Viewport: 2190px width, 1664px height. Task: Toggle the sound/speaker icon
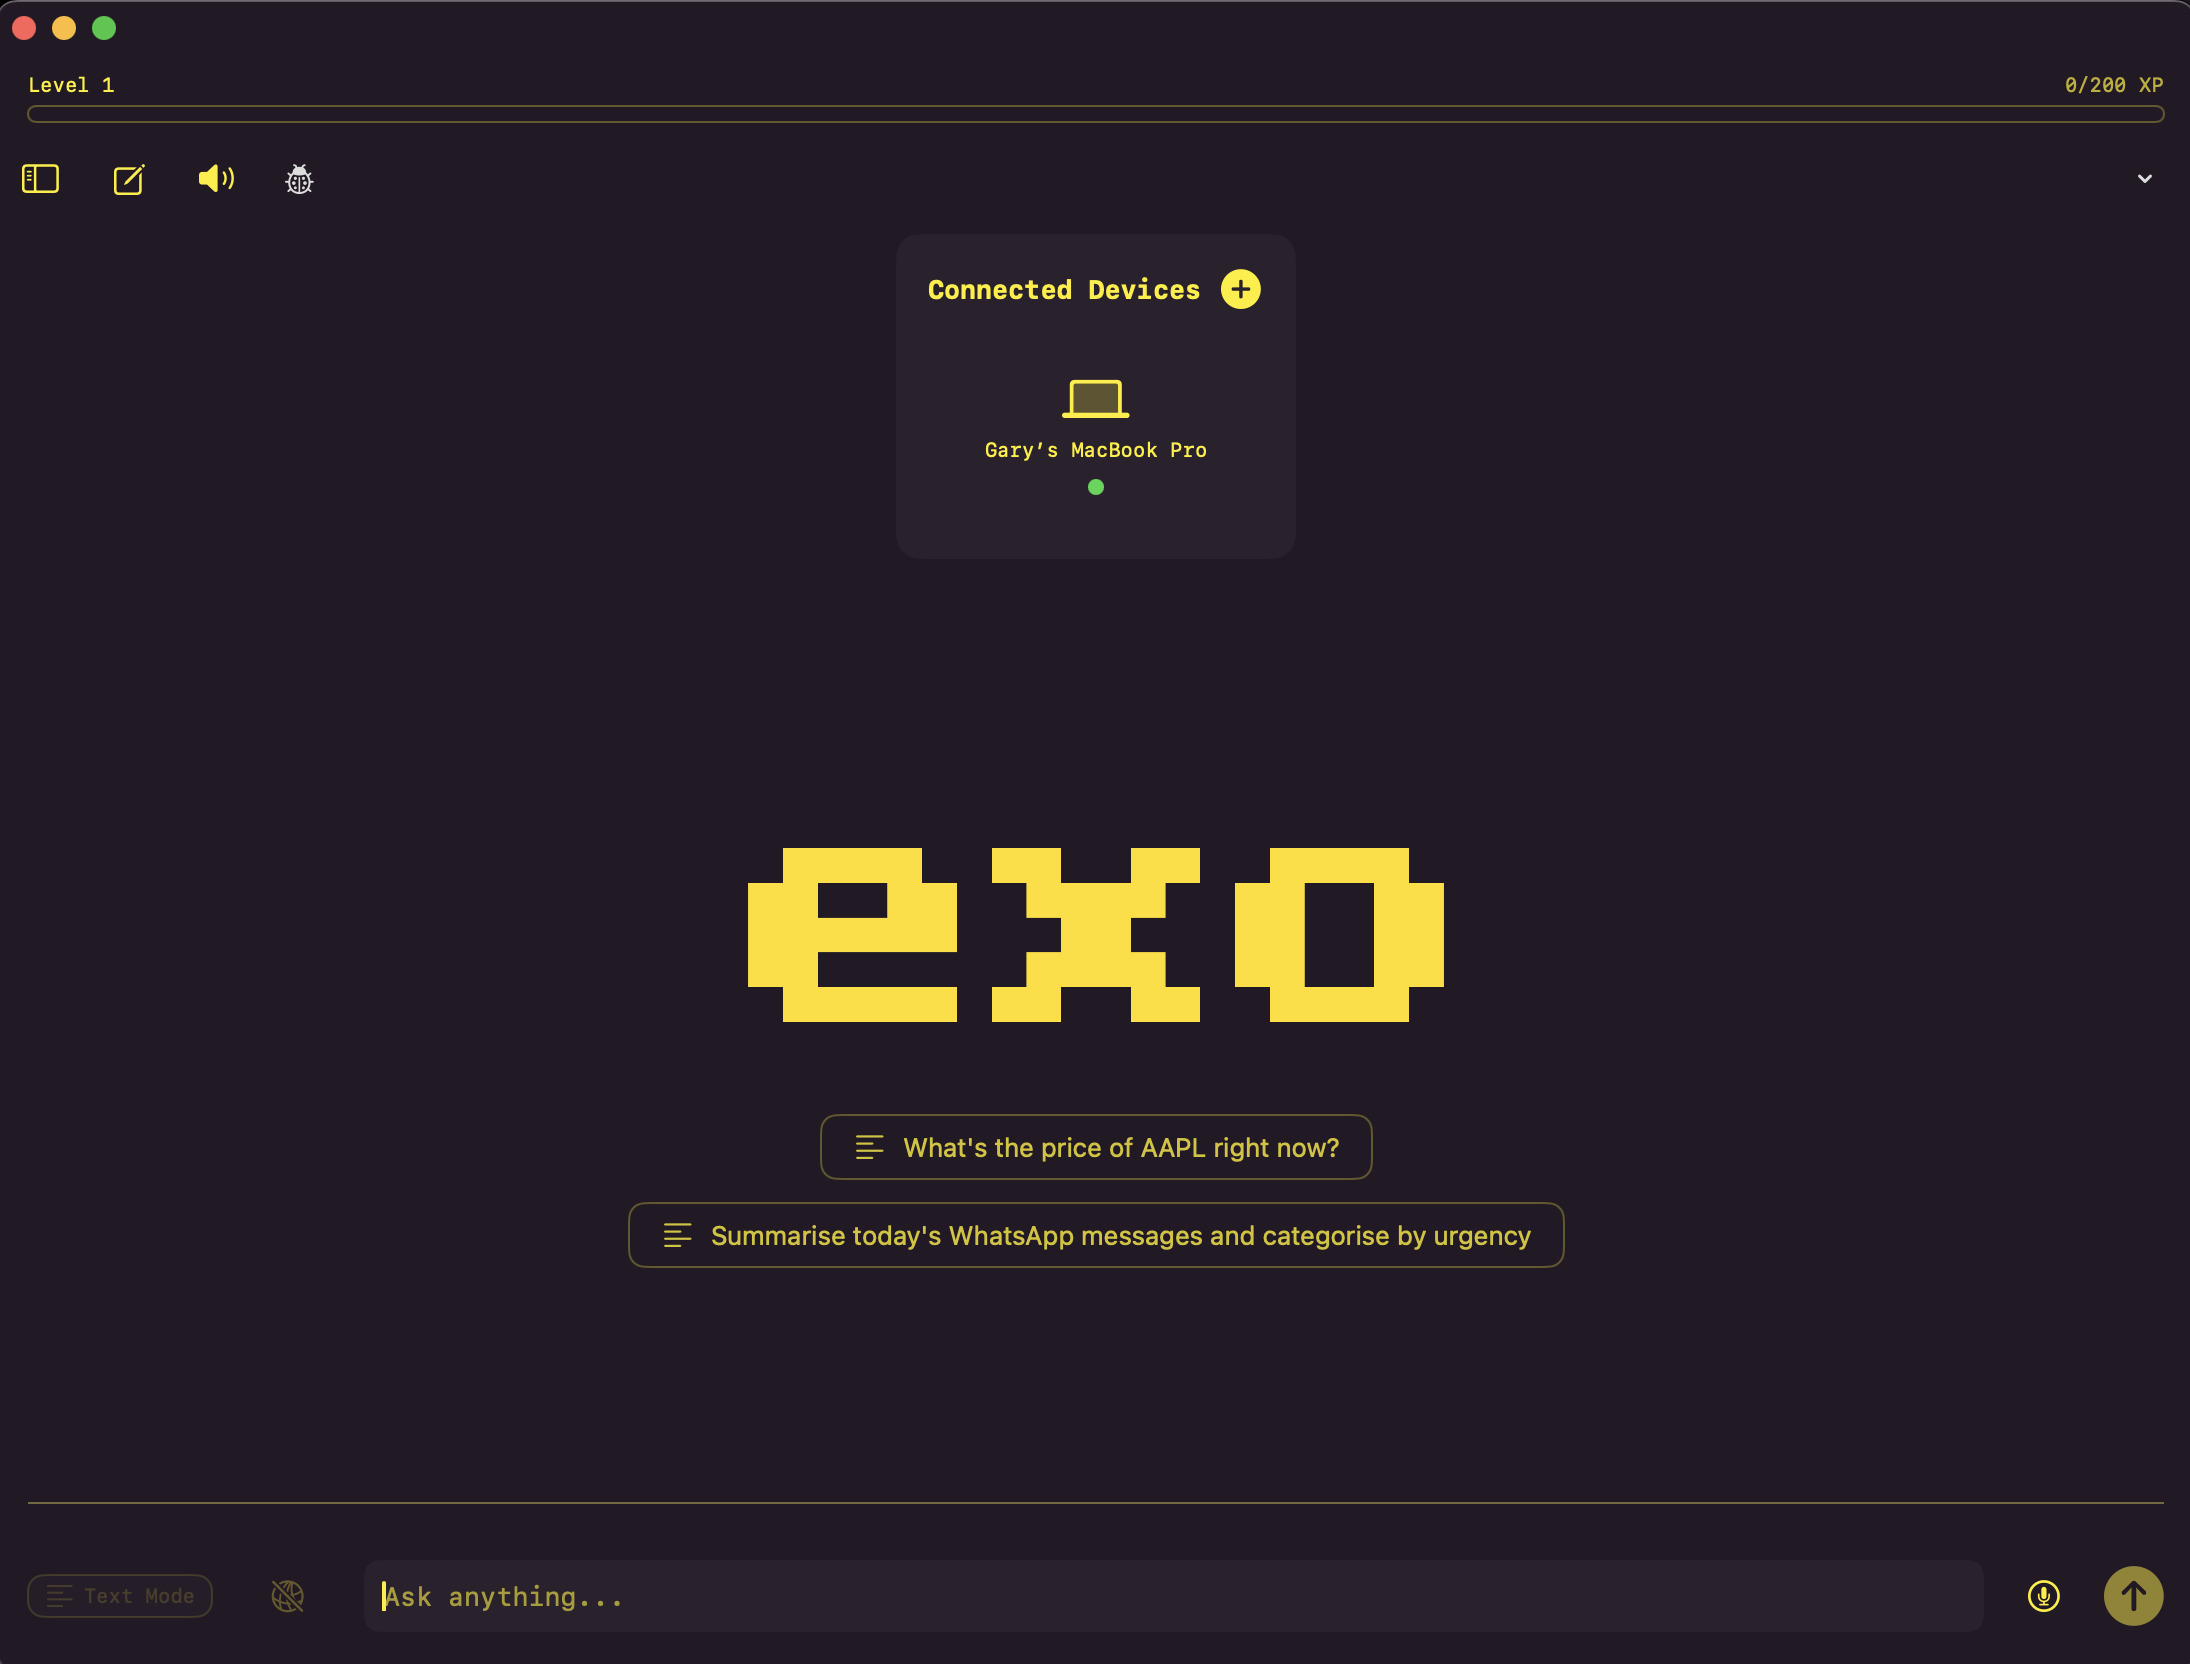pos(215,178)
